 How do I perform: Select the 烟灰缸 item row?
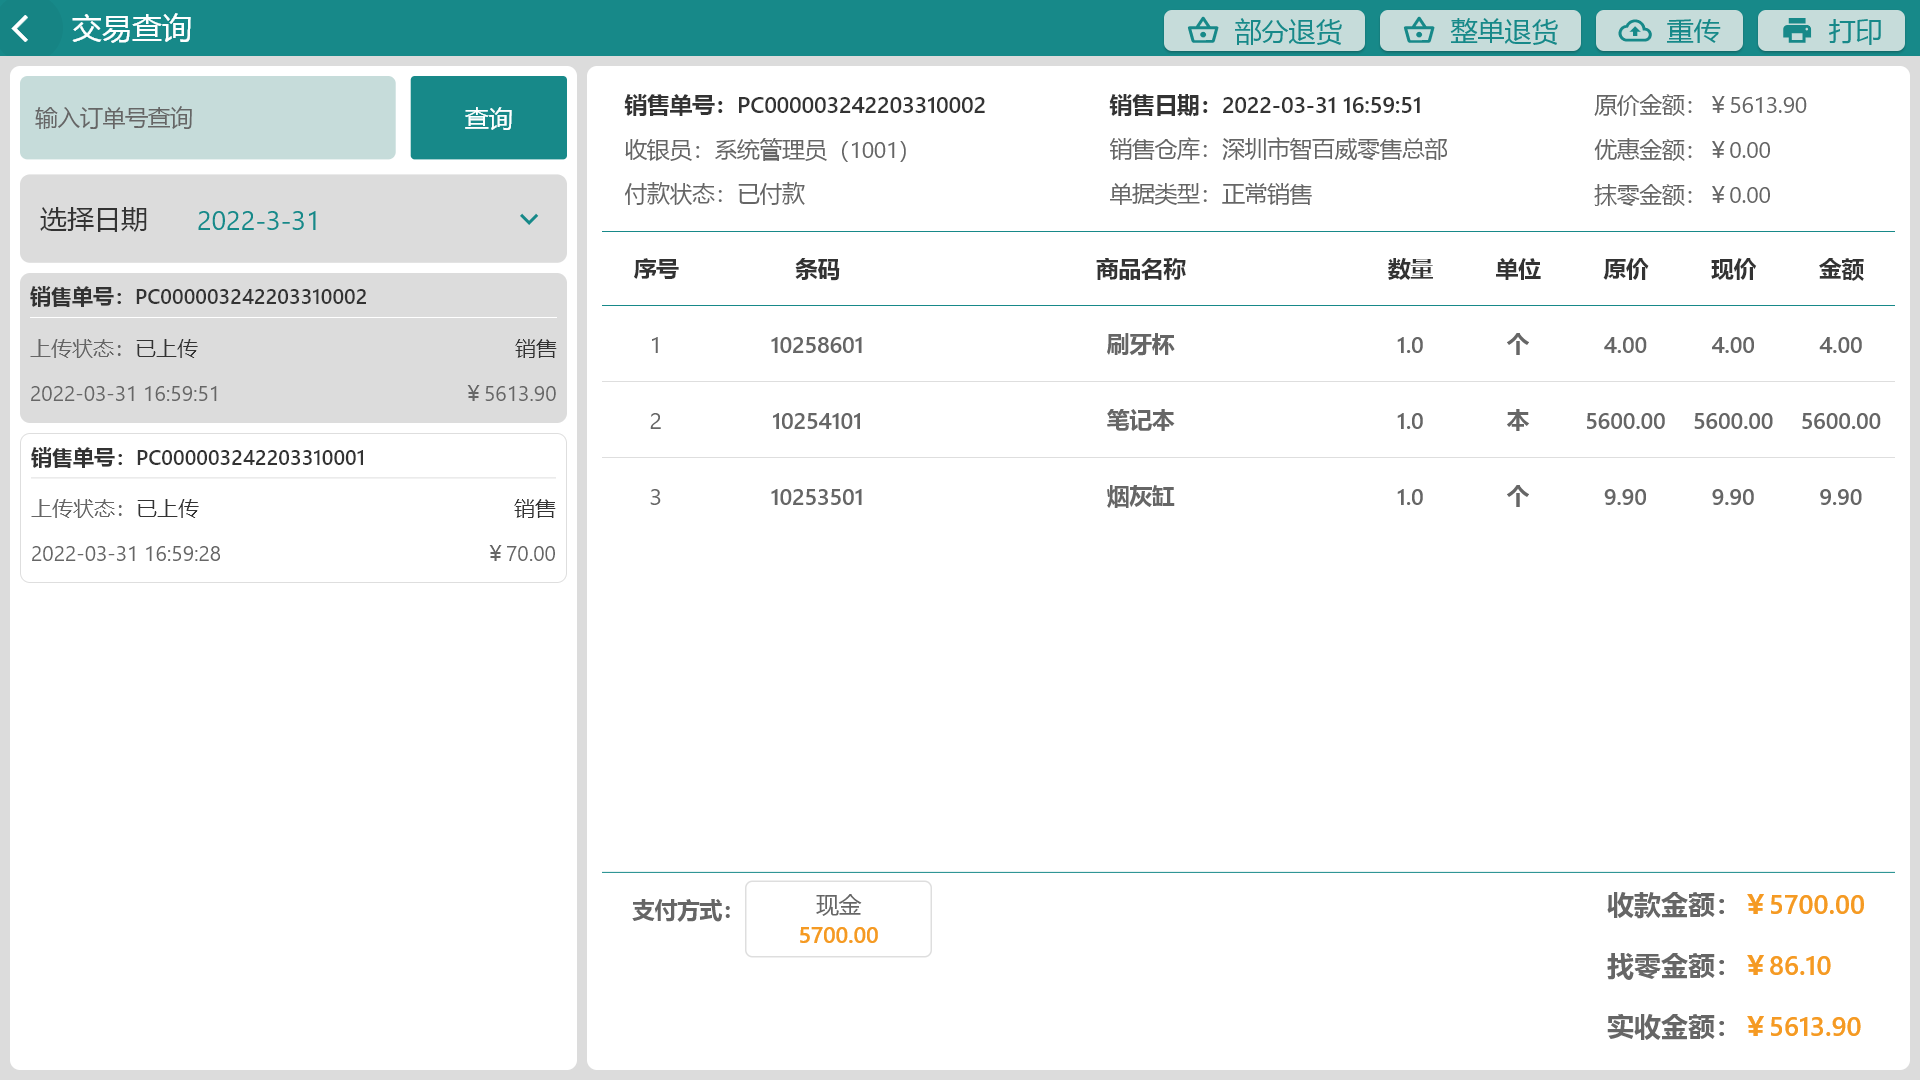(x=1140, y=497)
